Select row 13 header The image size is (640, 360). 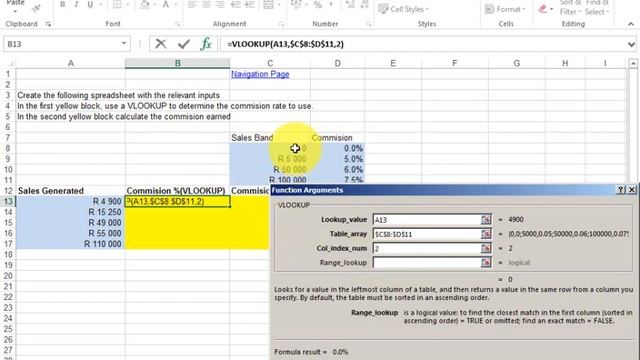[8, 201]
